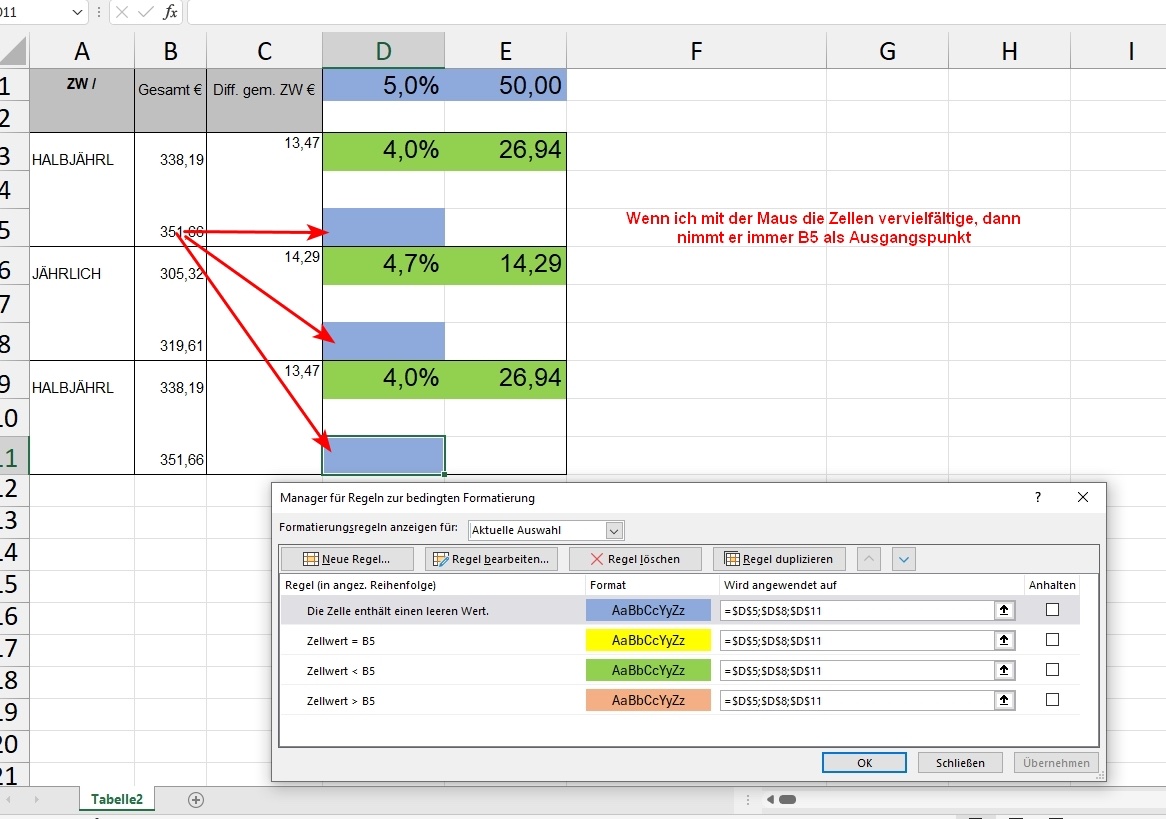
Task: Click the OK button in the dialog
Action: [864, 762]
